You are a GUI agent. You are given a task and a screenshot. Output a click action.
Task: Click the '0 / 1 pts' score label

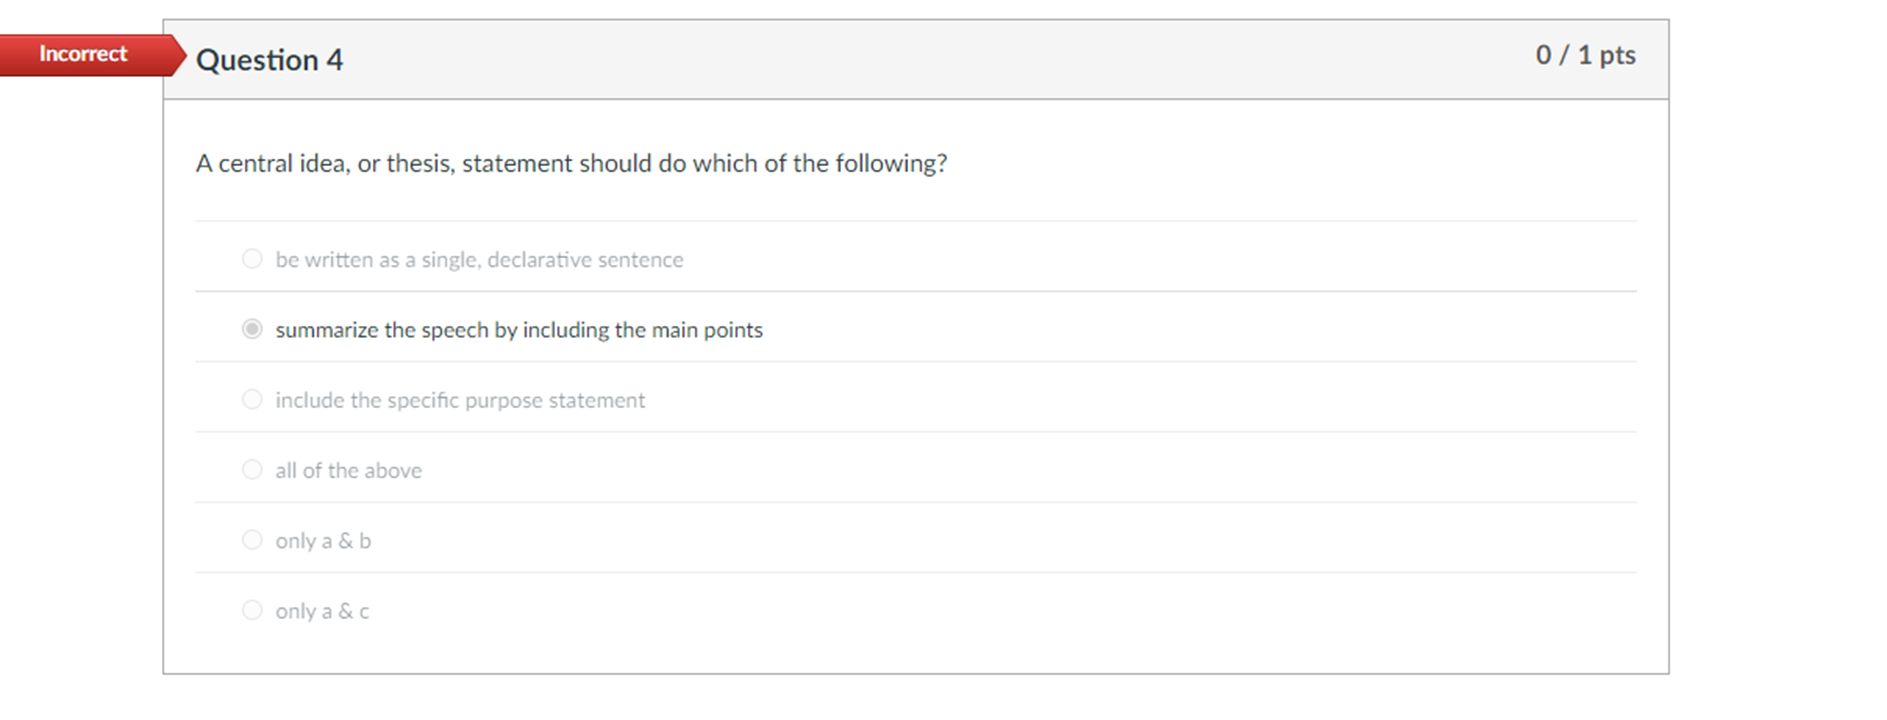(x=1585, y=56)
